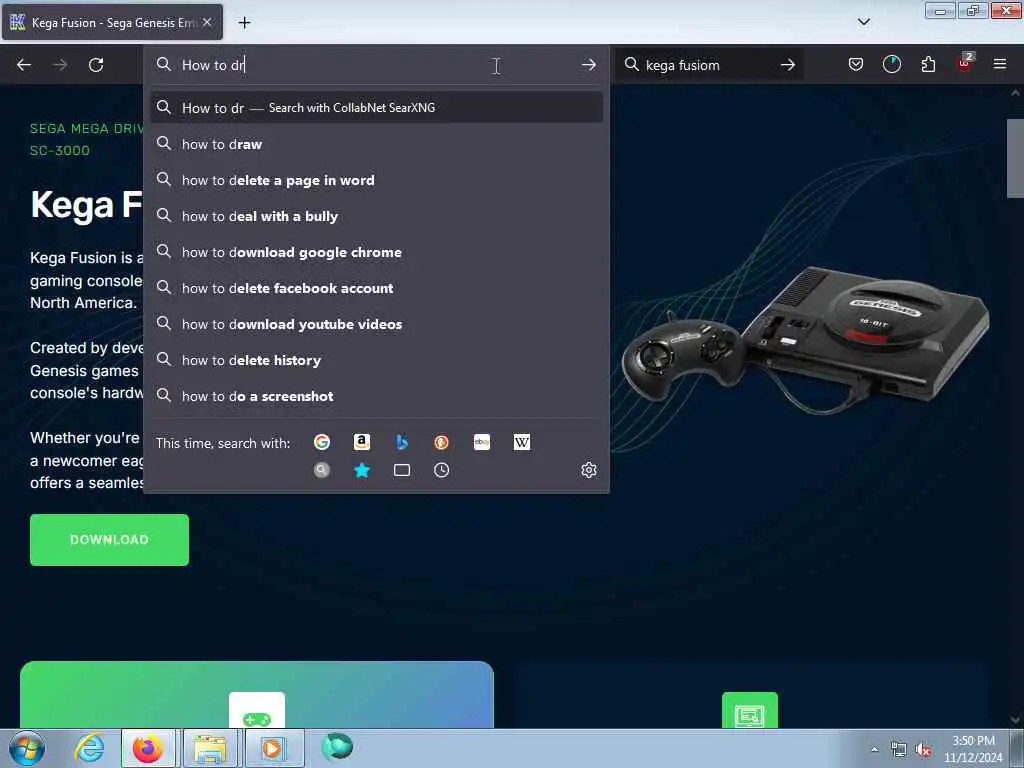Choose suggestion 'how to delete a page in word'
The width and height of the screenshot is (1024, 768).
(x=377, y=180)
